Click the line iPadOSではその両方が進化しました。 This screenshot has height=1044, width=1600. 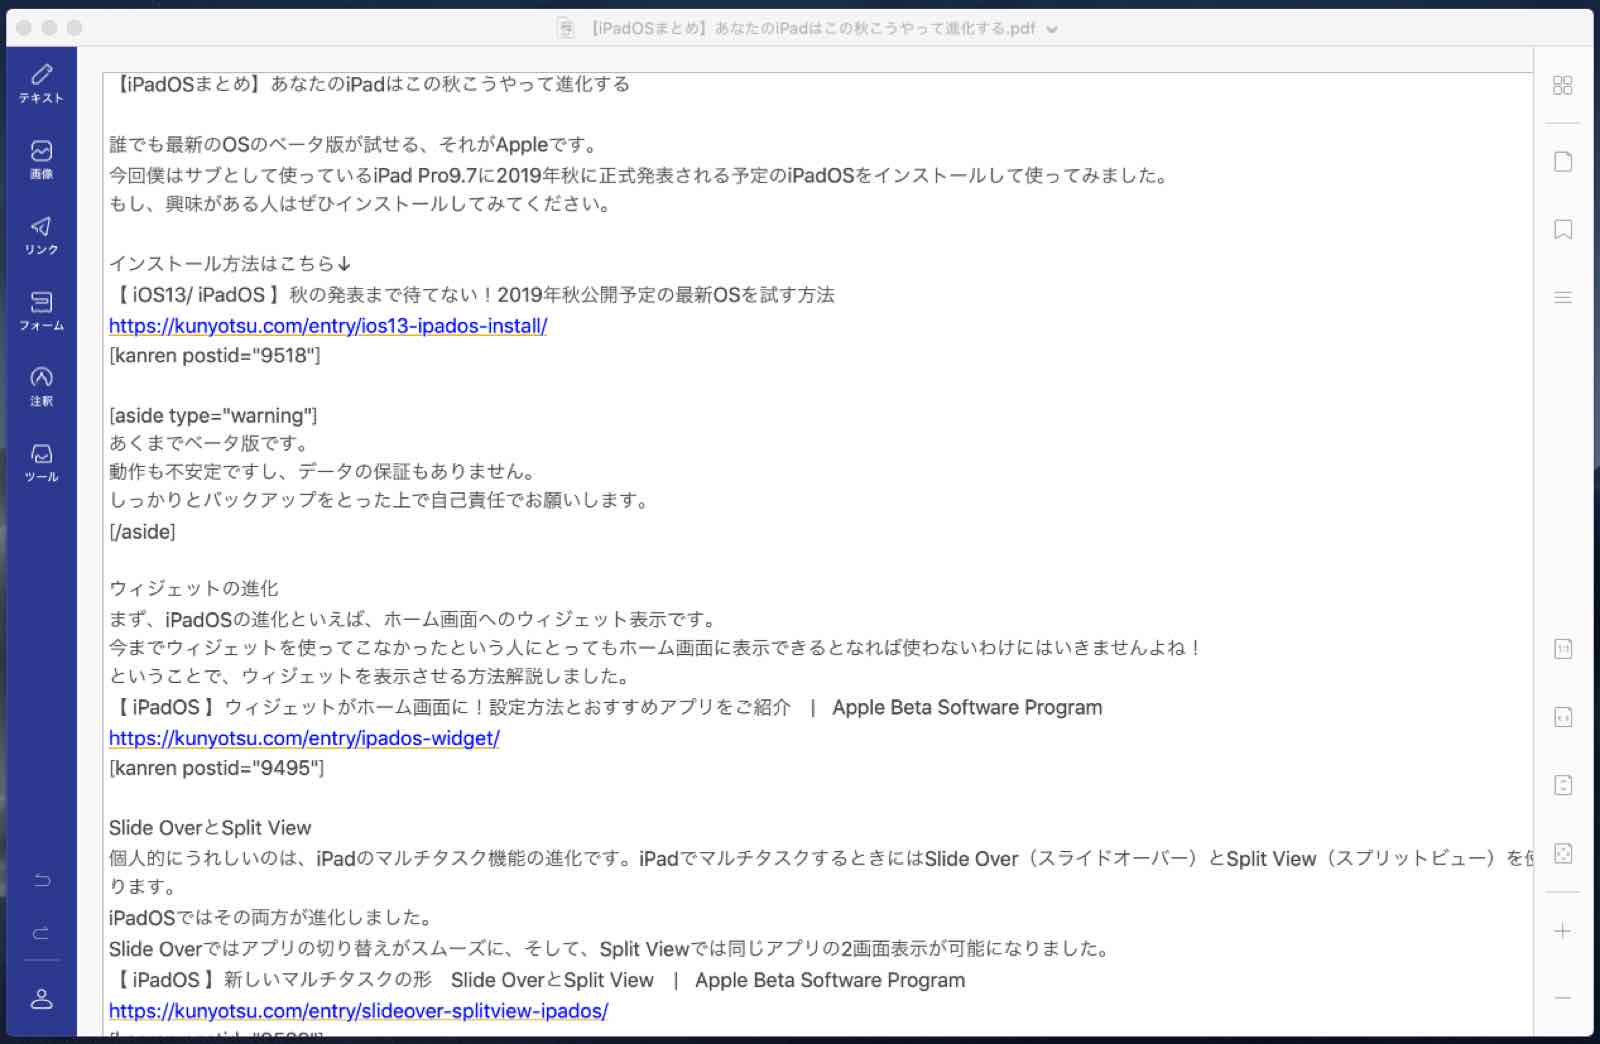click(270, 917)
